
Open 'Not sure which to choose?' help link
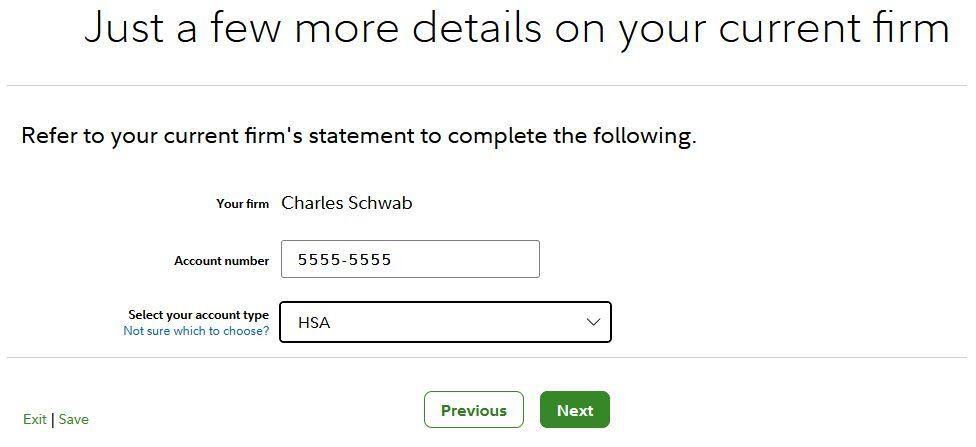196,331
